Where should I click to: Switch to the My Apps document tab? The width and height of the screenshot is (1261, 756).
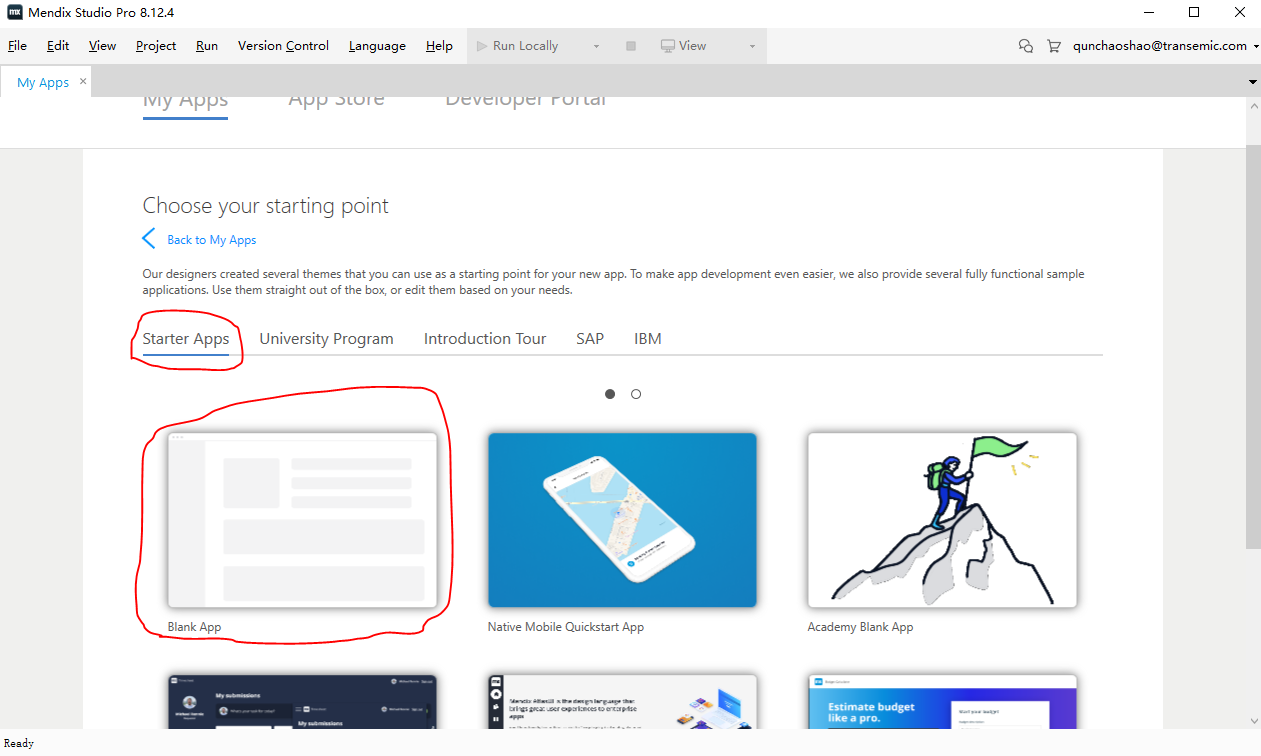[x=43, y=82]
